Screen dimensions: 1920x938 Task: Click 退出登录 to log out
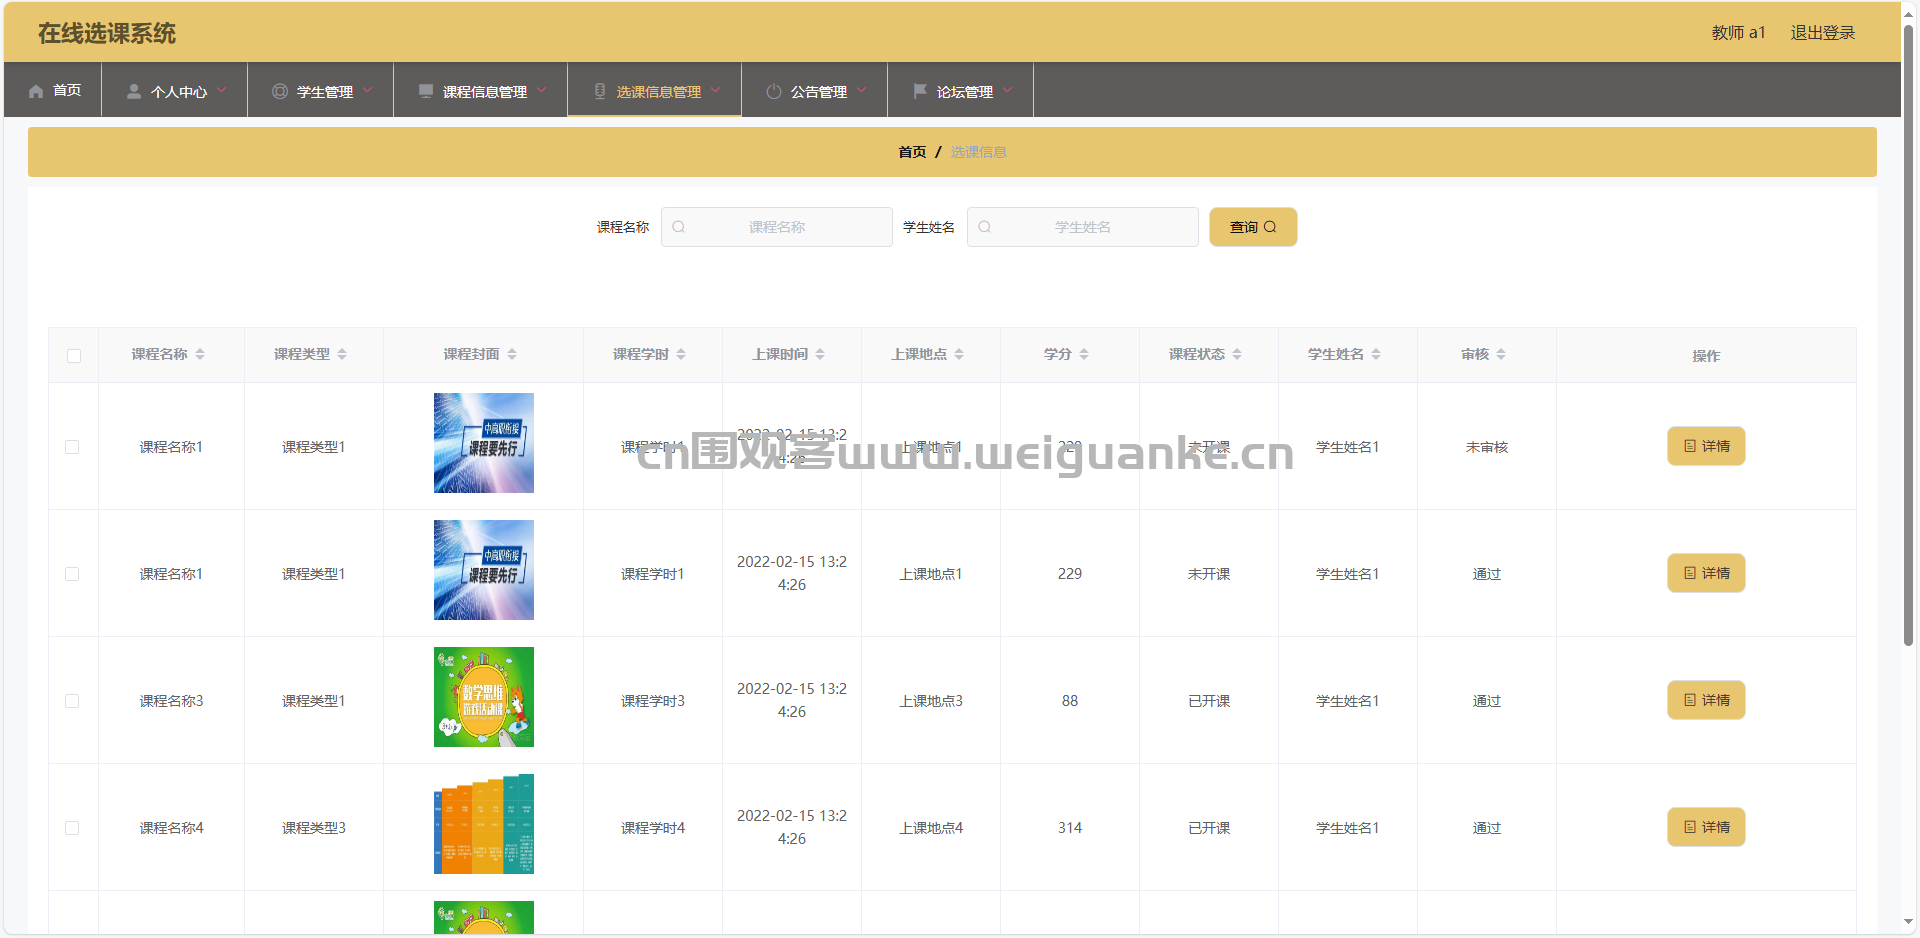tap(1822, 33)
